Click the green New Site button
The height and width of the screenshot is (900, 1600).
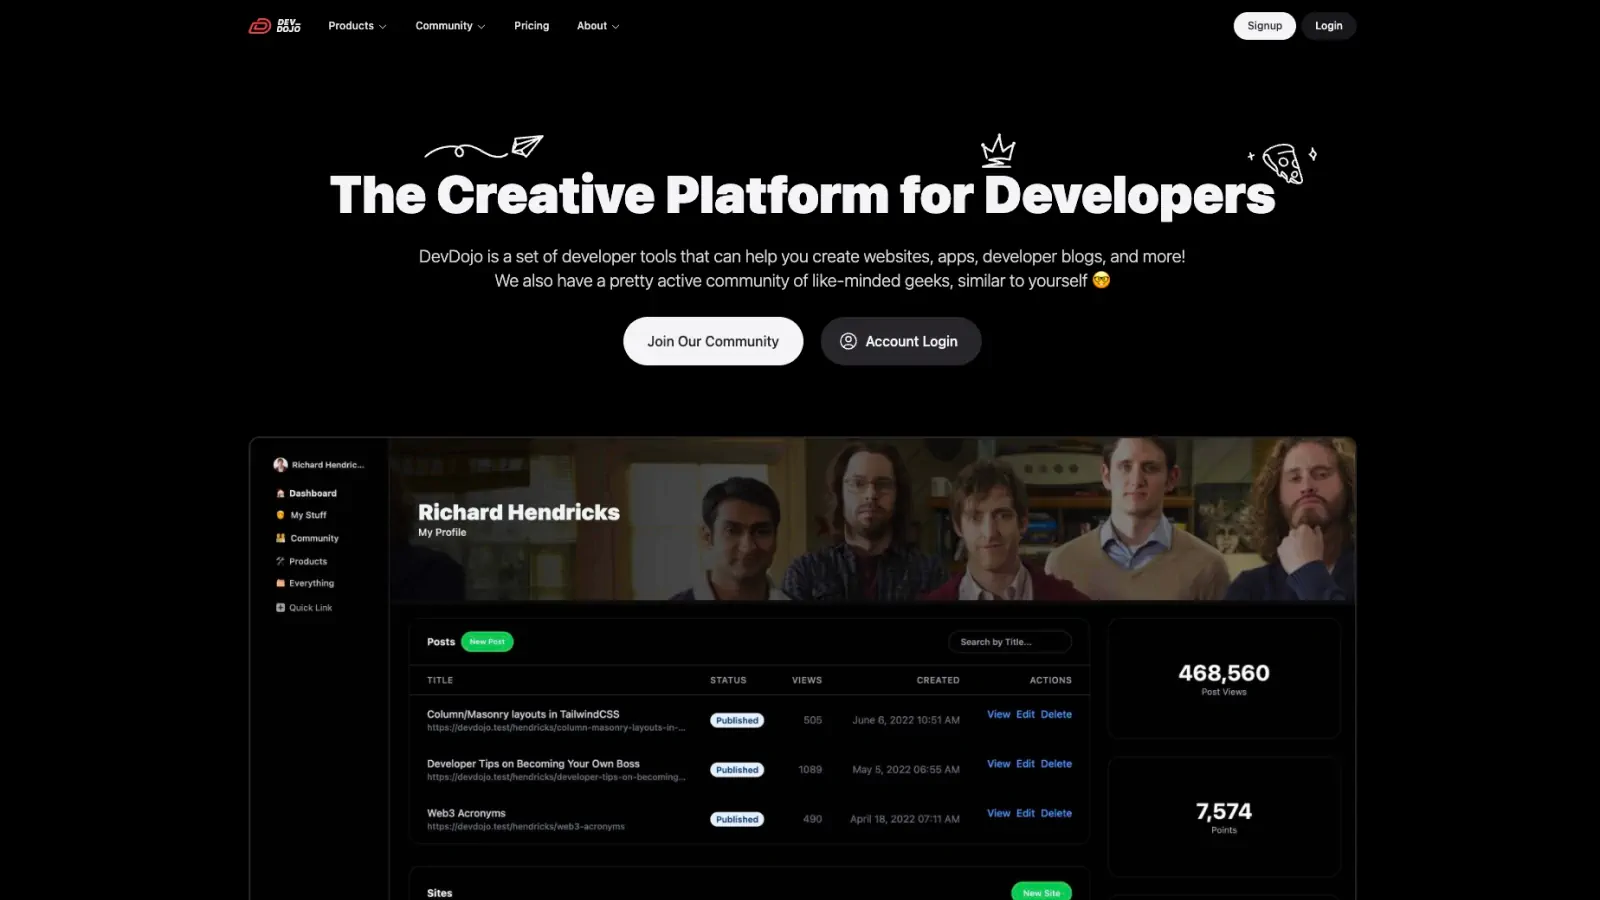[x=1041, y=892]
